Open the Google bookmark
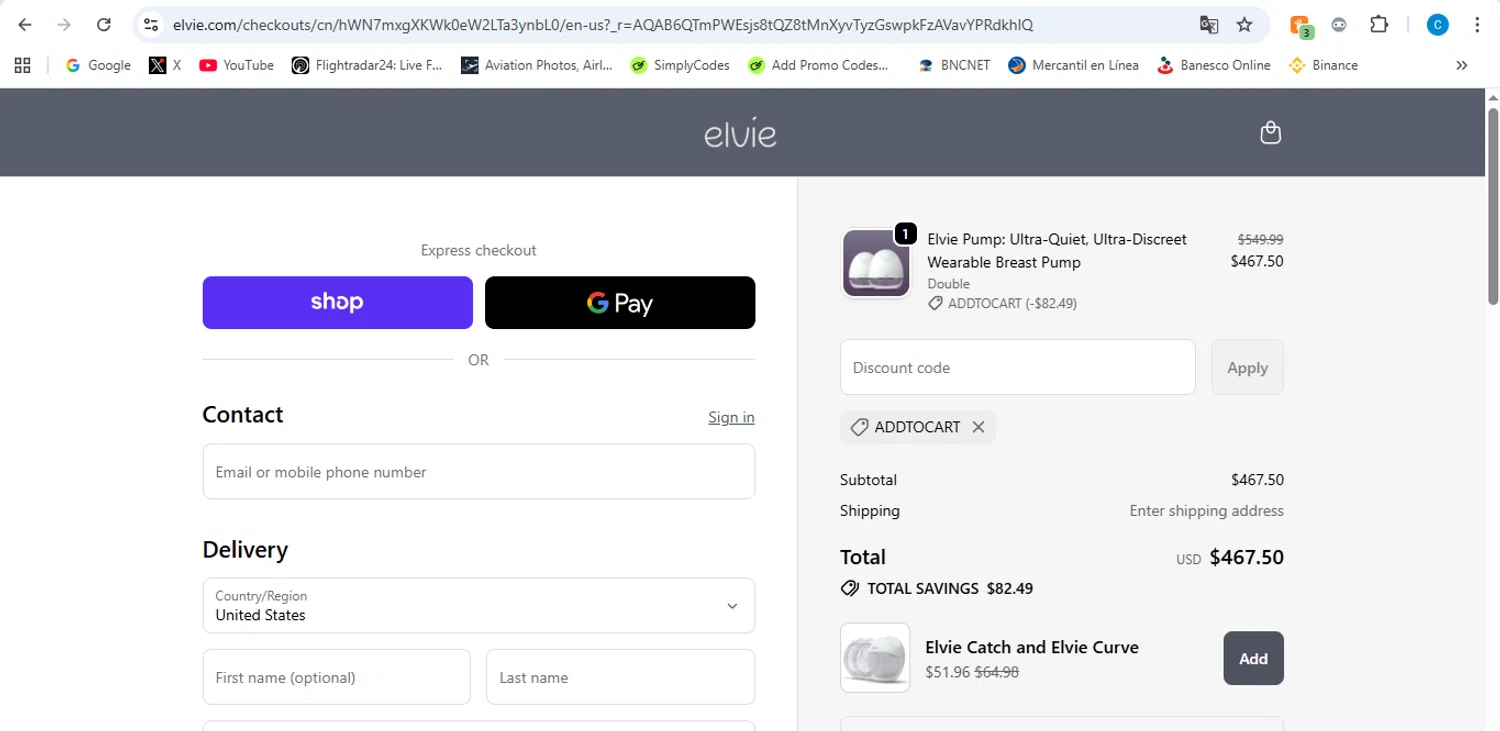The image size is (1500, 731). (x=98, y=65)
